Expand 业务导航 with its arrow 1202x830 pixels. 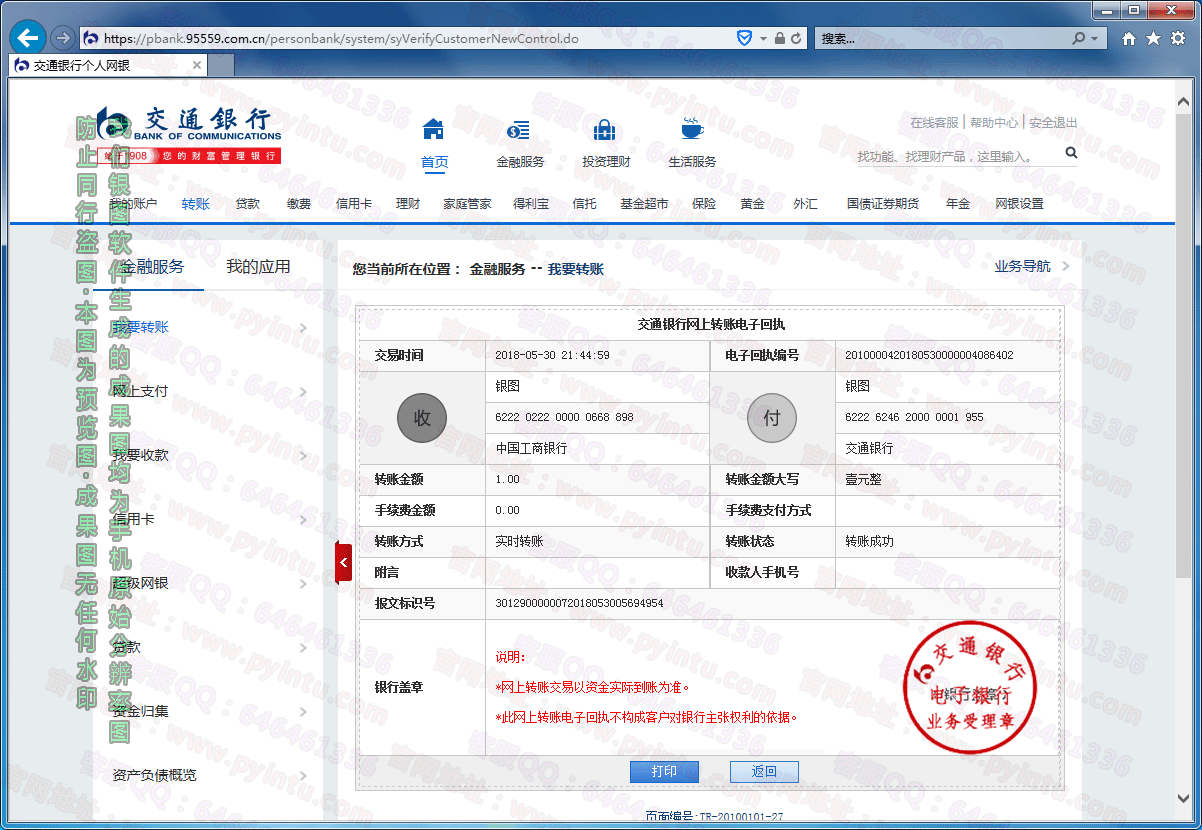[1065, 267]
